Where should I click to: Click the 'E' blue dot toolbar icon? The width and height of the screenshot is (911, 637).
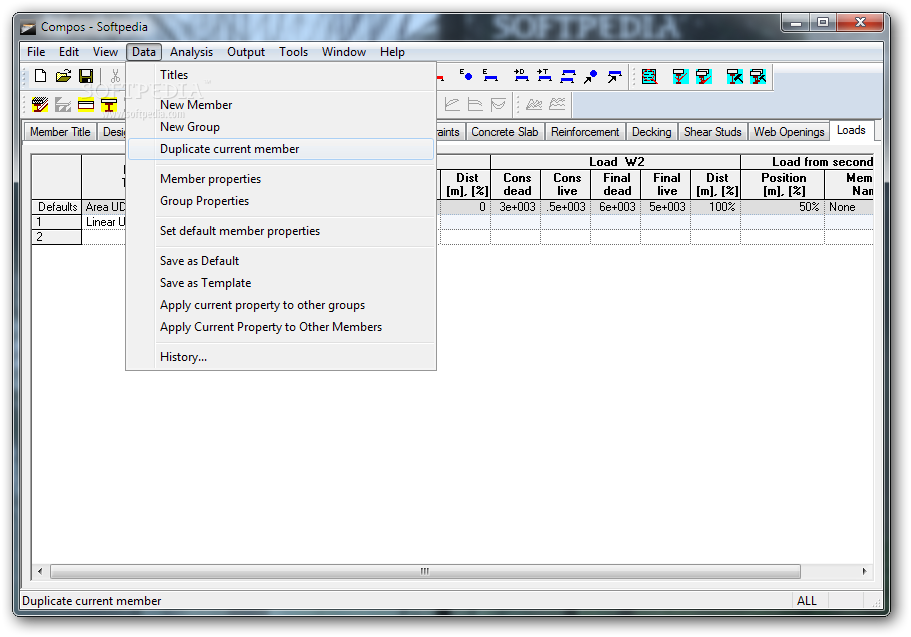pos(466,76)
